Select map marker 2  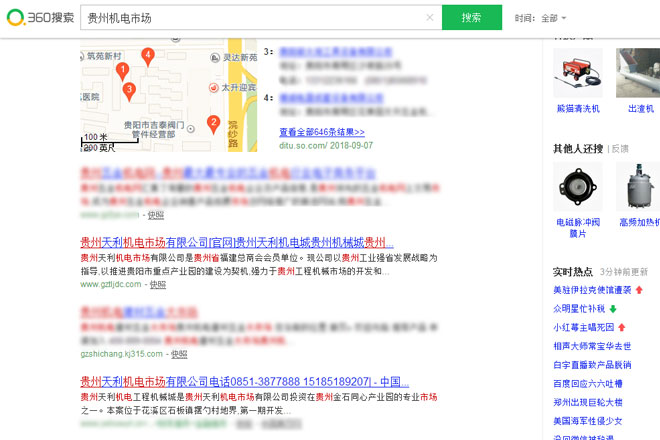[x=213, y=125]
